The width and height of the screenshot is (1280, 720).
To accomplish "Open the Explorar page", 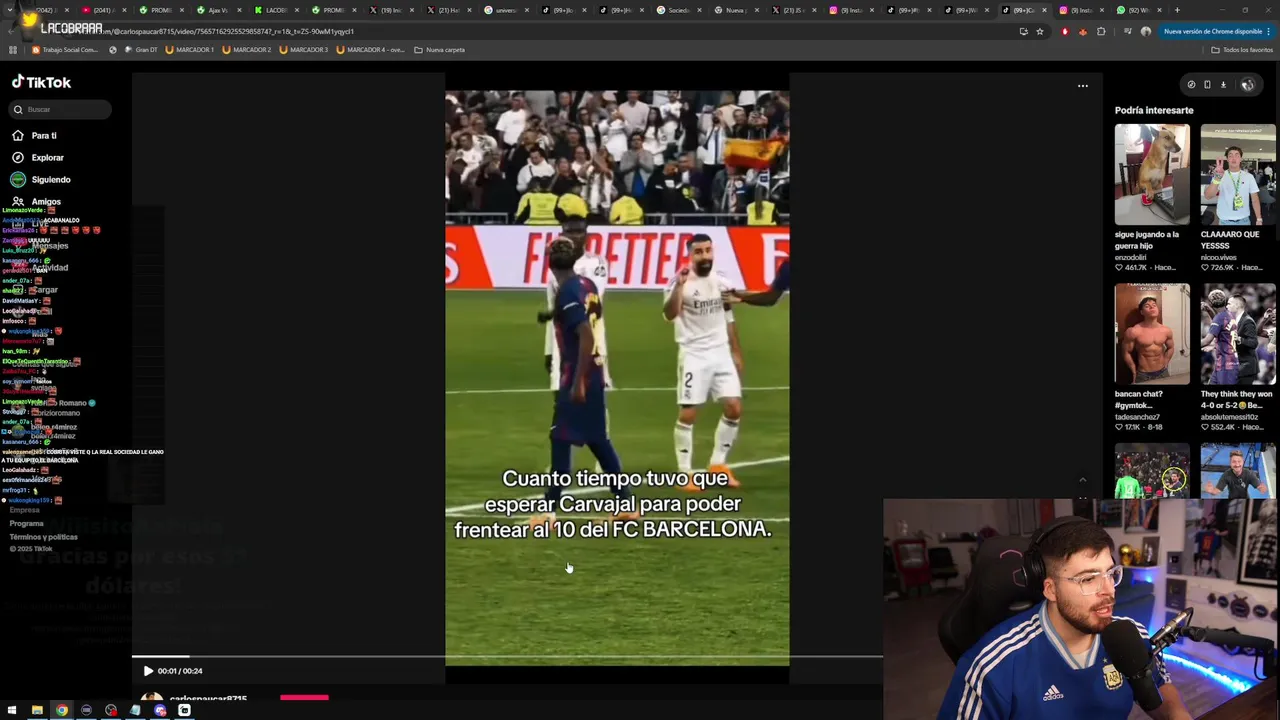I will click(47, 157).
